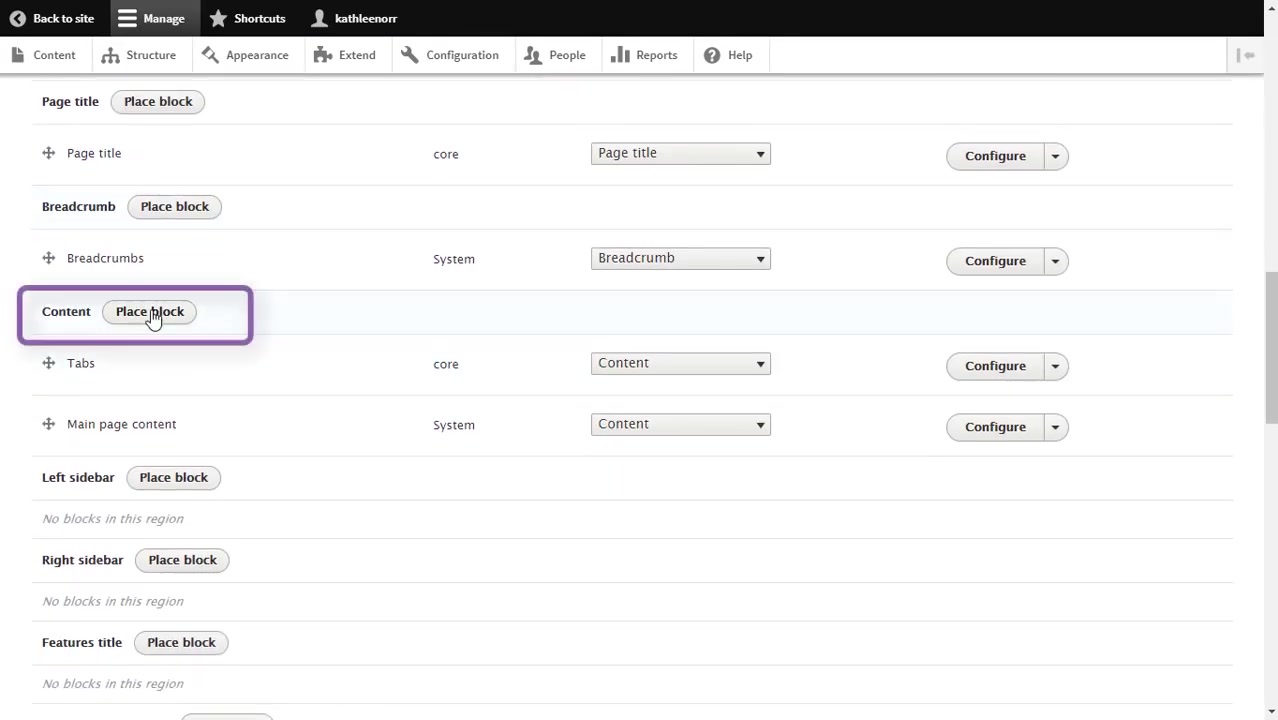Open the Page title region dropdown
Viewport: 1278px width, 720px height.
coord(680,153)
